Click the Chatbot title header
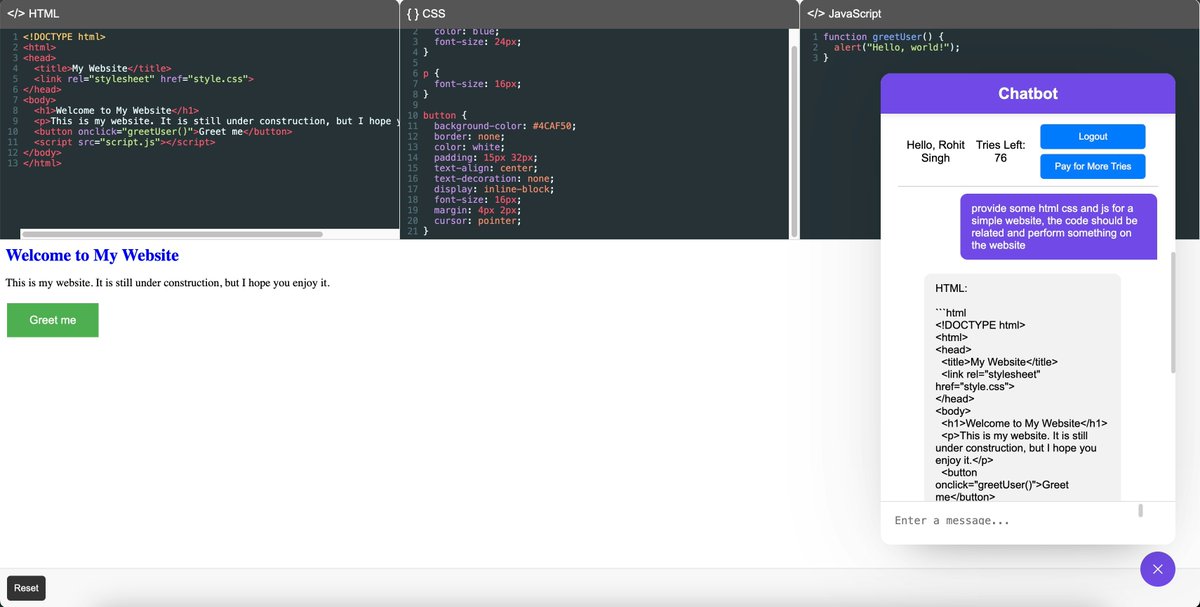Image resolution: width=1200 pixels, height=607 pixels. click(x=1027, y=93)
